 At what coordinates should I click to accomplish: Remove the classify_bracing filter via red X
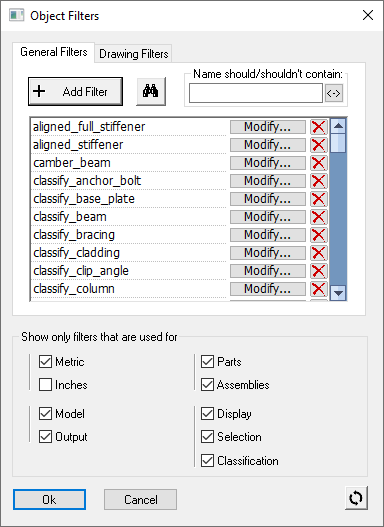point(318,235)
